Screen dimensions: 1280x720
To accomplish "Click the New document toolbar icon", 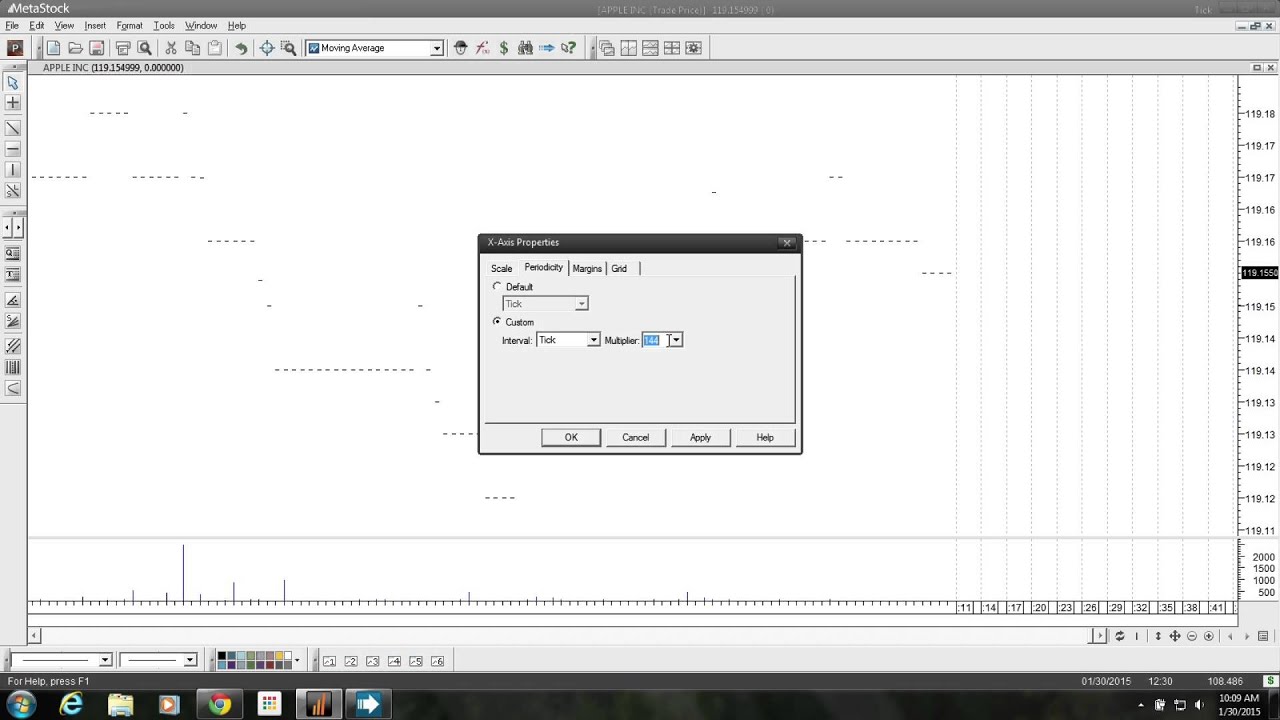I will (x=54, y=48).
